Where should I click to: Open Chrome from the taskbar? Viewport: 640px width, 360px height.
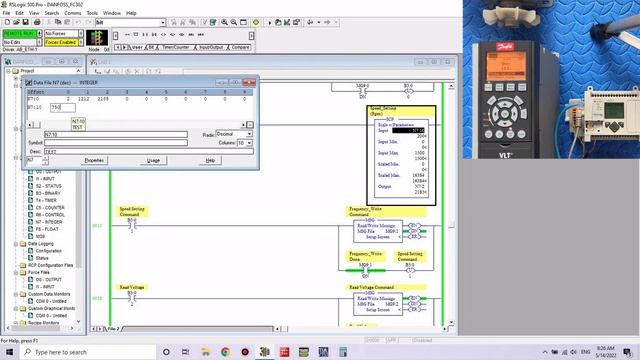coord(225,352)
